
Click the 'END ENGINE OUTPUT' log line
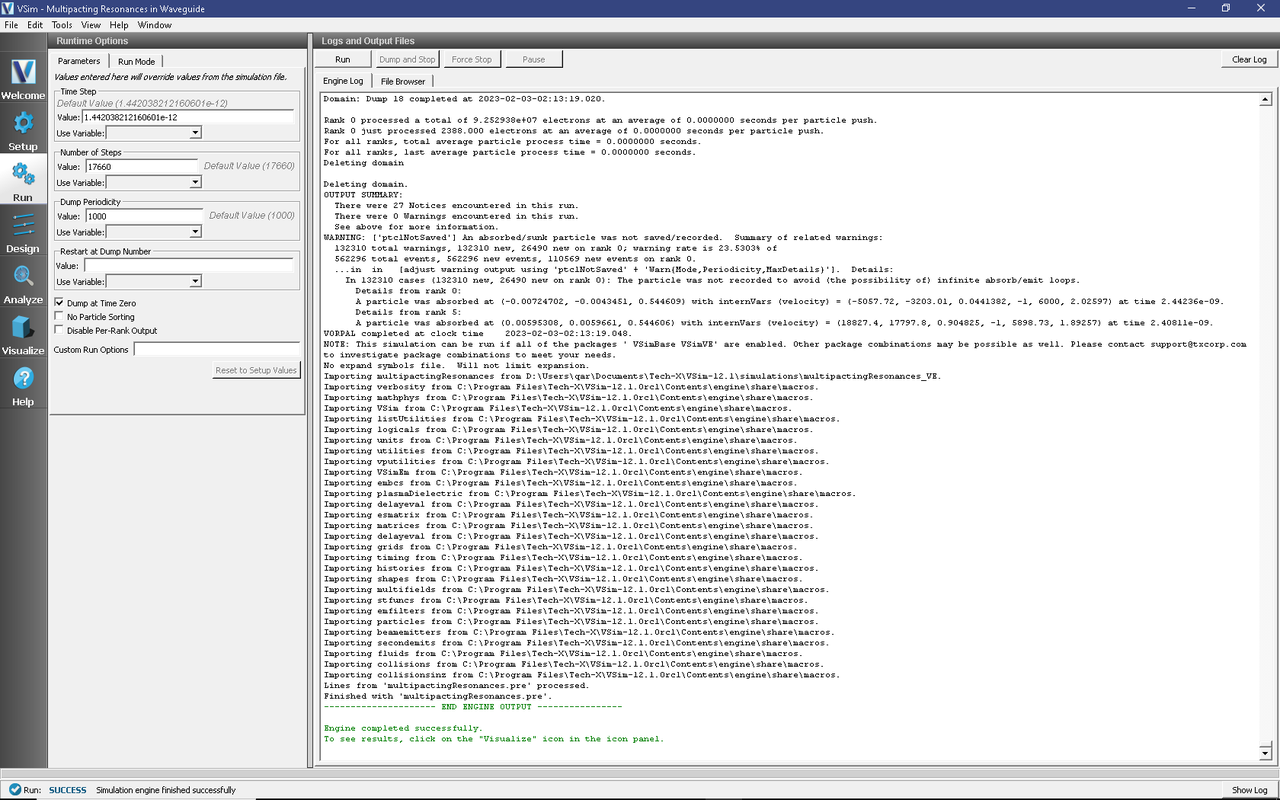pos(473,707)
